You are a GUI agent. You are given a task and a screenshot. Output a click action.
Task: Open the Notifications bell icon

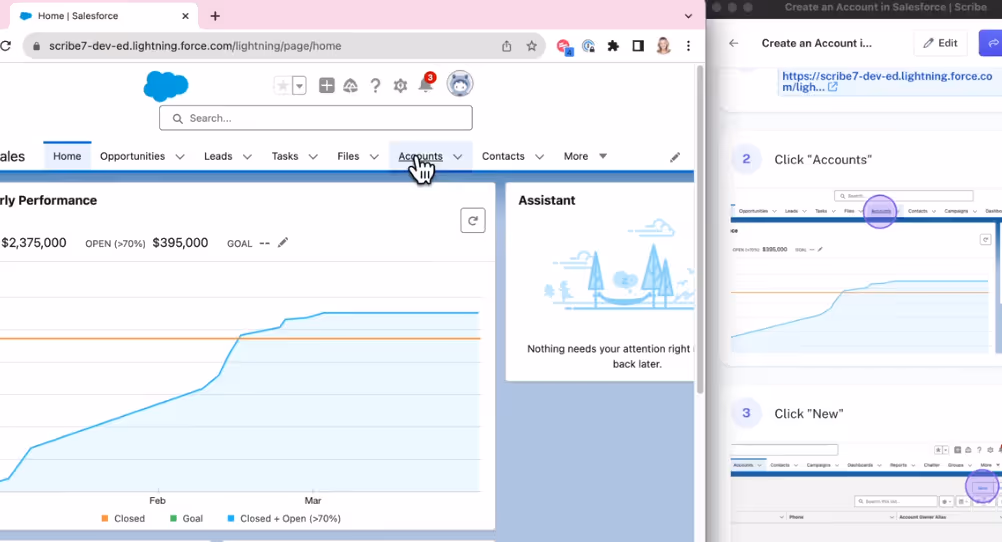click(426, 84)
